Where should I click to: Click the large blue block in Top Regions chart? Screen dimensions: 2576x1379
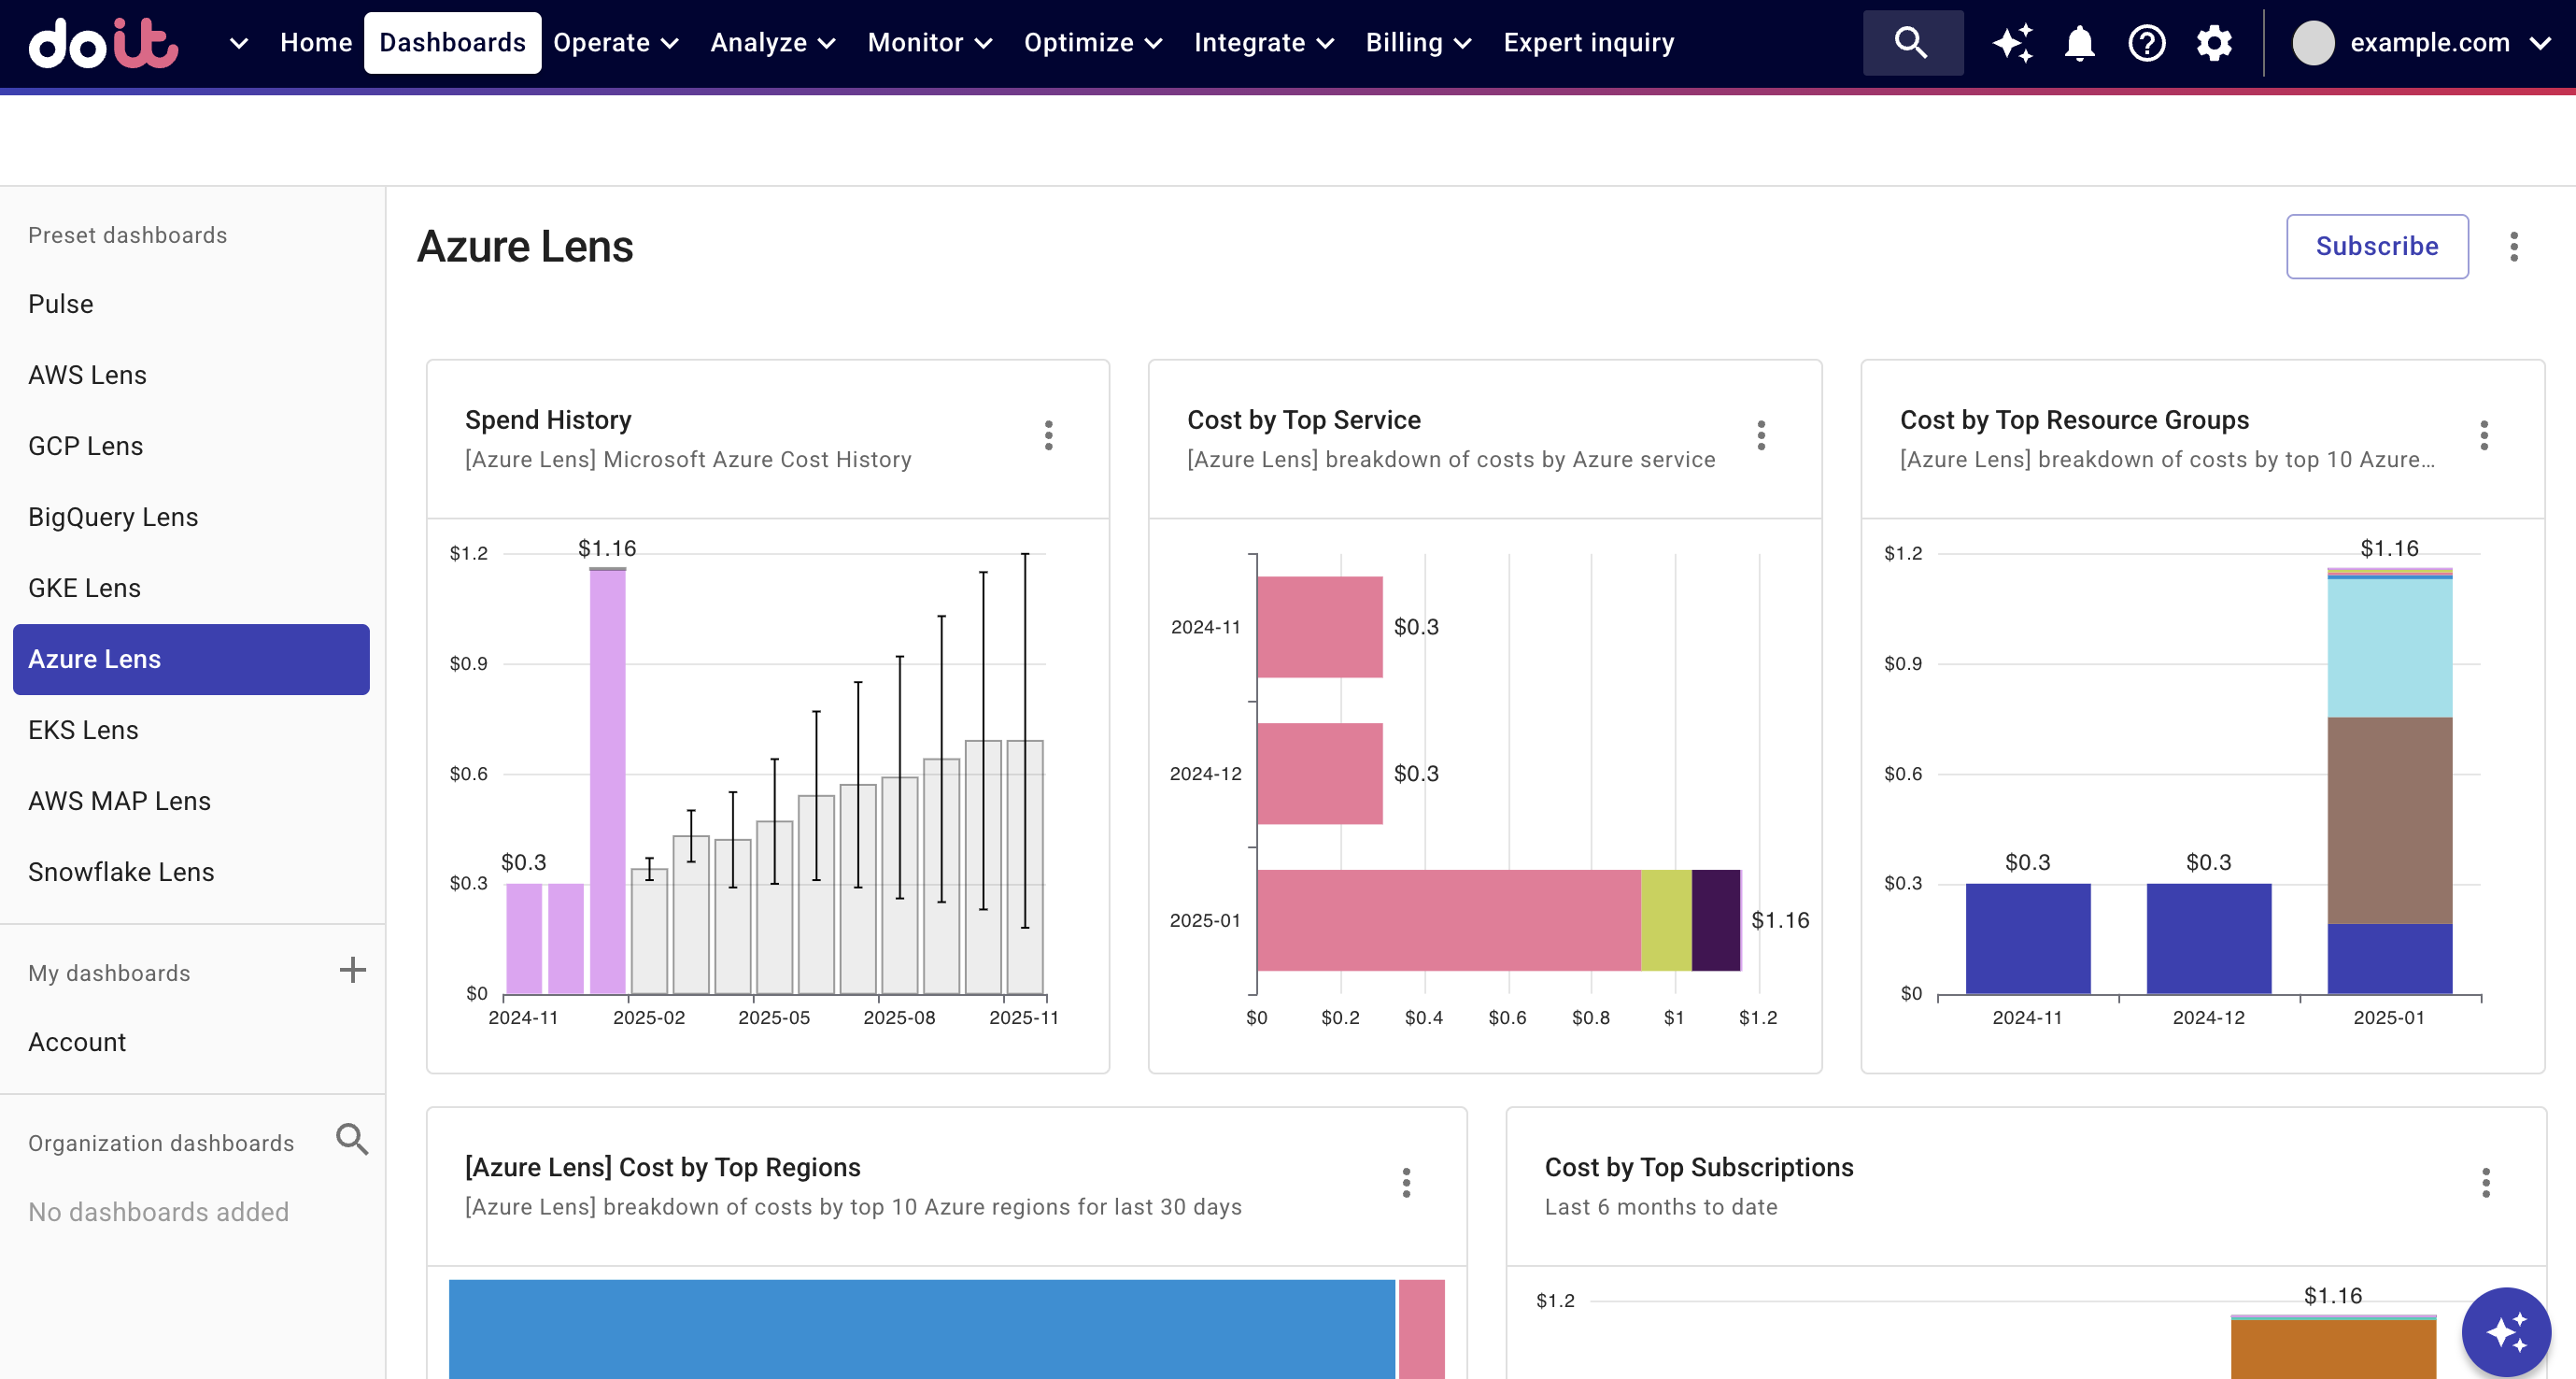(x=921, y=1329)
